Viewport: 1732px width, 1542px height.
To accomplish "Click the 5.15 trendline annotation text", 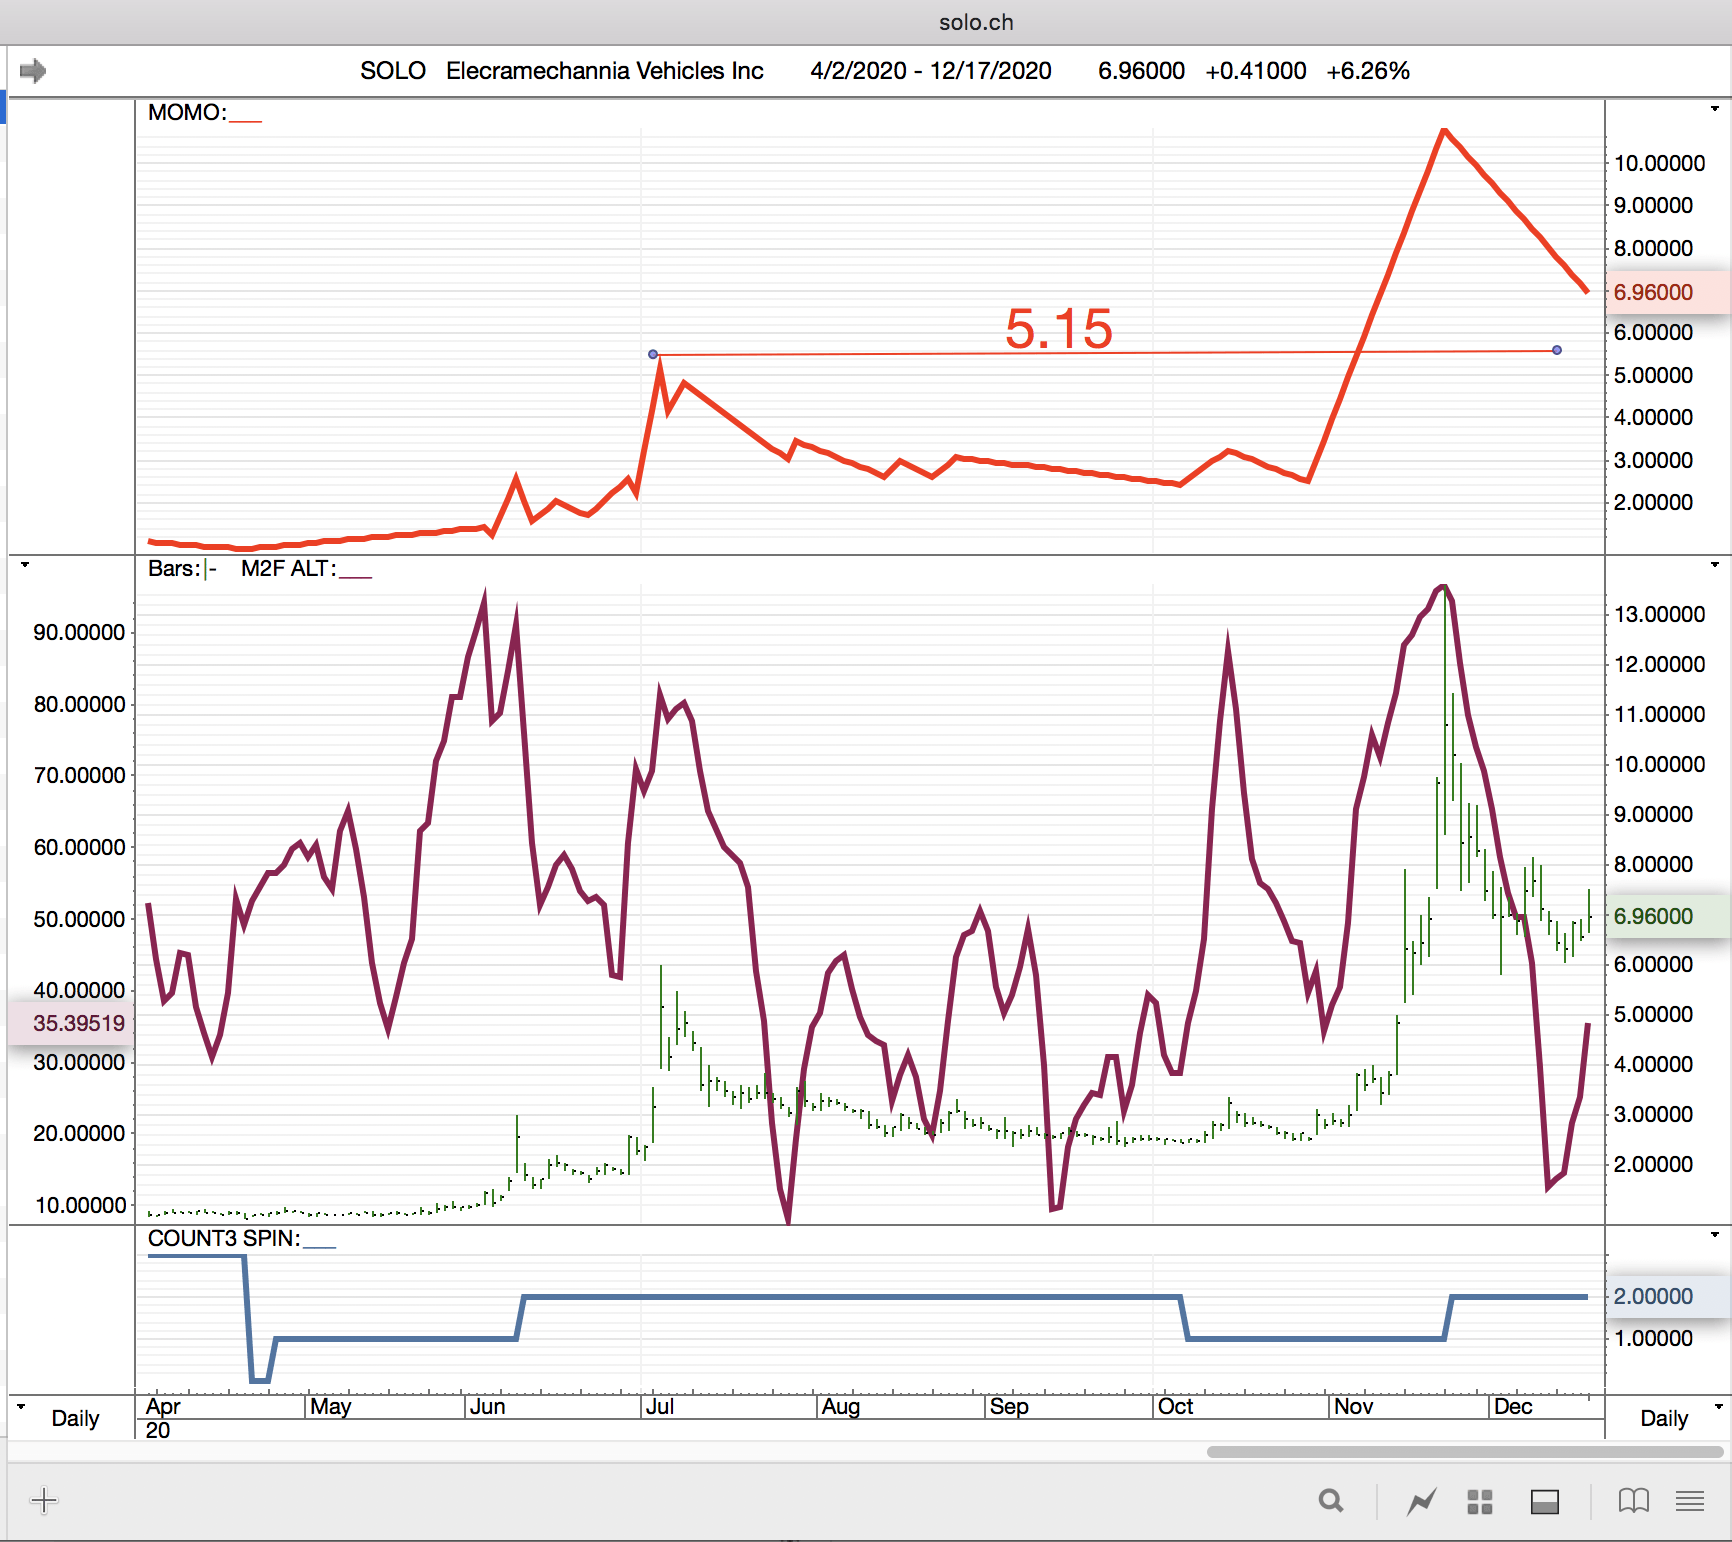I will click(1058, 329).
